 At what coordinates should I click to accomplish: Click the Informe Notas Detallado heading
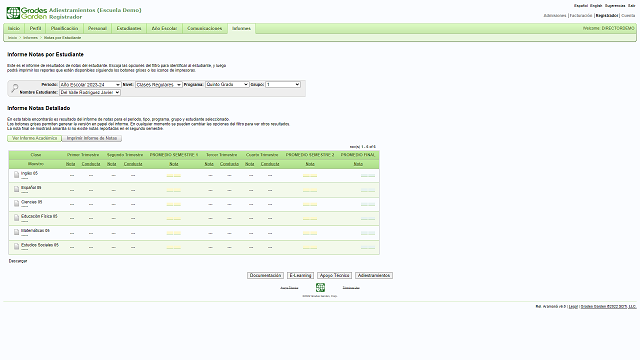coord(38,108)
